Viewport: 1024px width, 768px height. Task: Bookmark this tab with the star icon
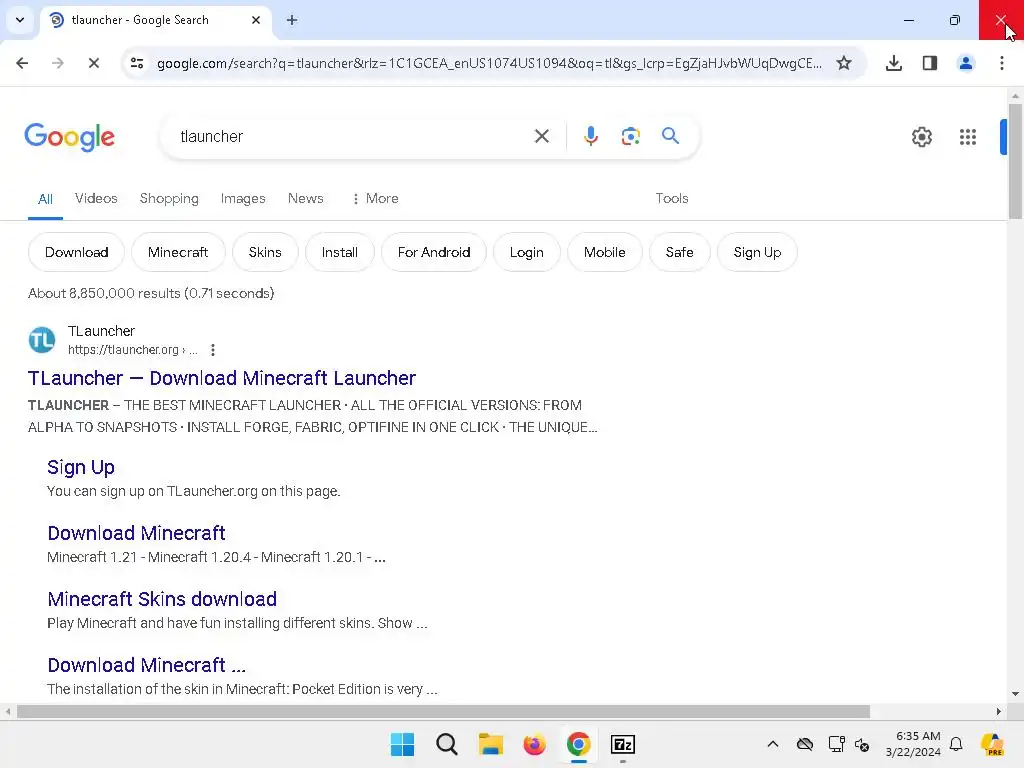[x=844, y=63]
